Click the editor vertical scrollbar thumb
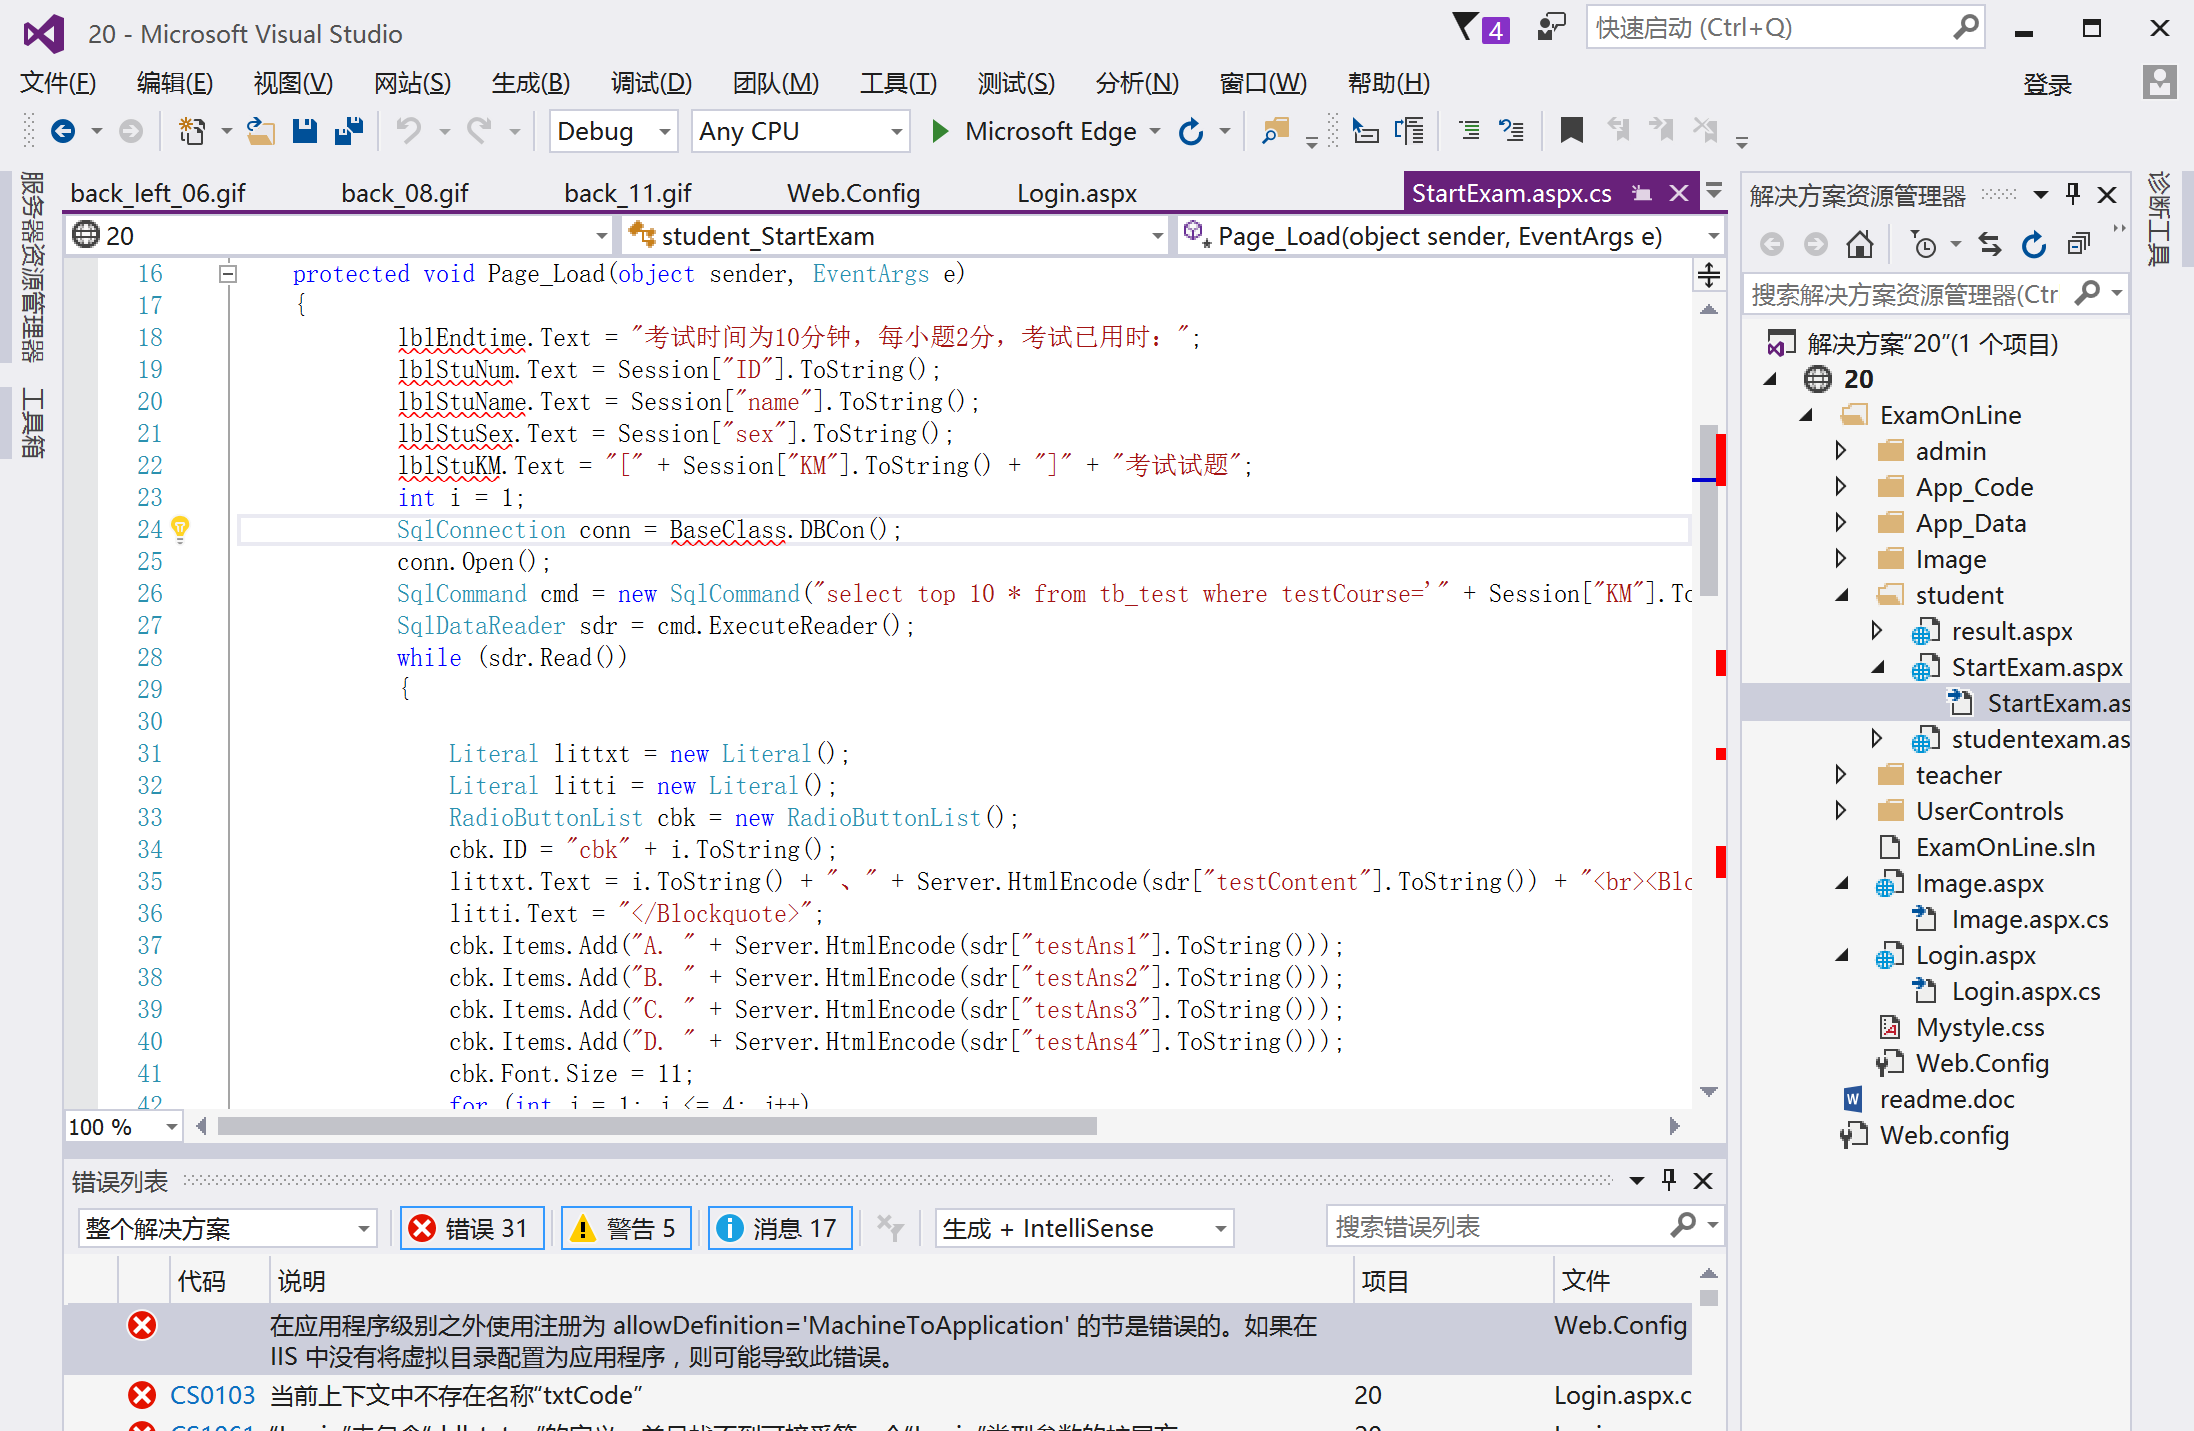 pos(1708,510)
